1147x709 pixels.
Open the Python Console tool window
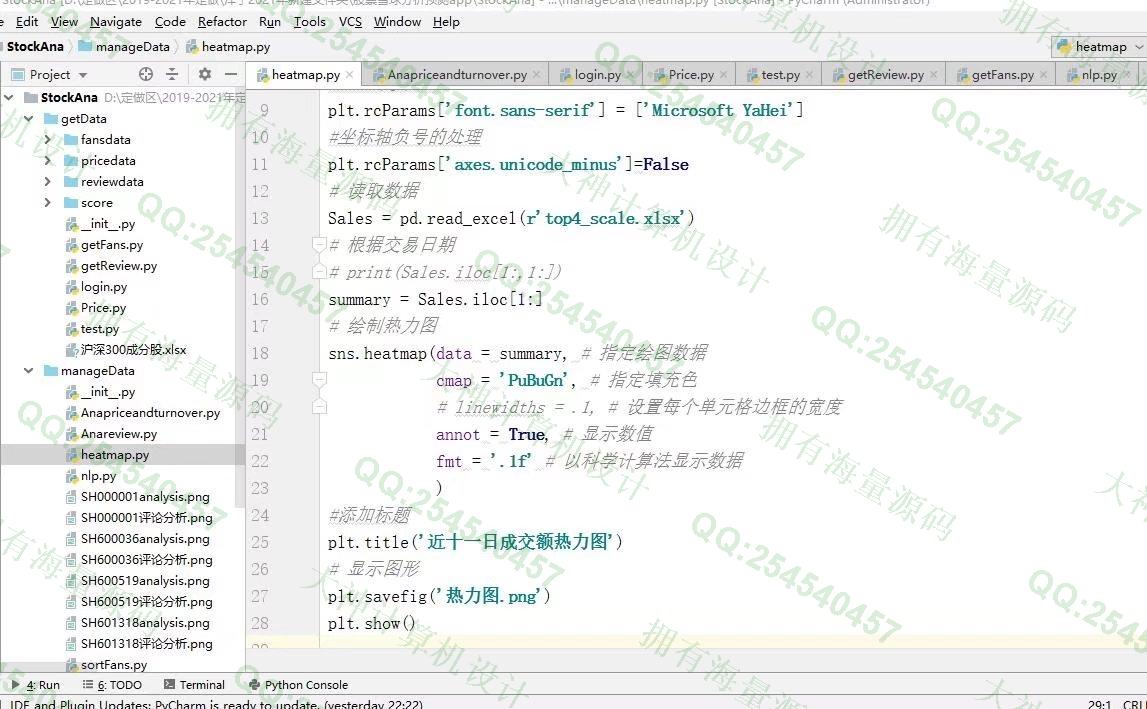coord(298,685)
